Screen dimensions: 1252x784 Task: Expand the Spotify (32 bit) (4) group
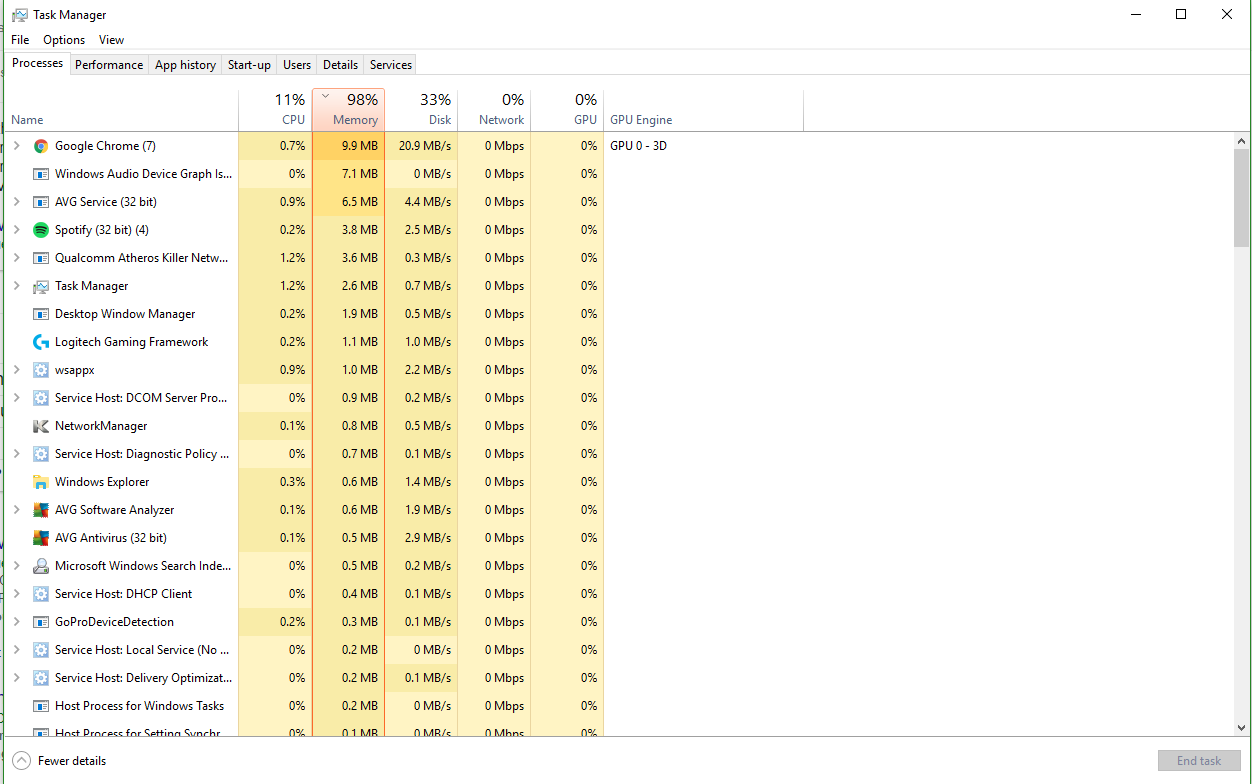[x=16, y=230]
